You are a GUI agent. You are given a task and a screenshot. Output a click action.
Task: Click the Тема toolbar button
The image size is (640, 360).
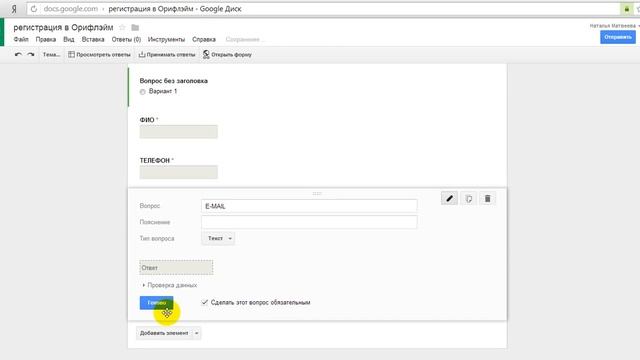tap(51, 54)
